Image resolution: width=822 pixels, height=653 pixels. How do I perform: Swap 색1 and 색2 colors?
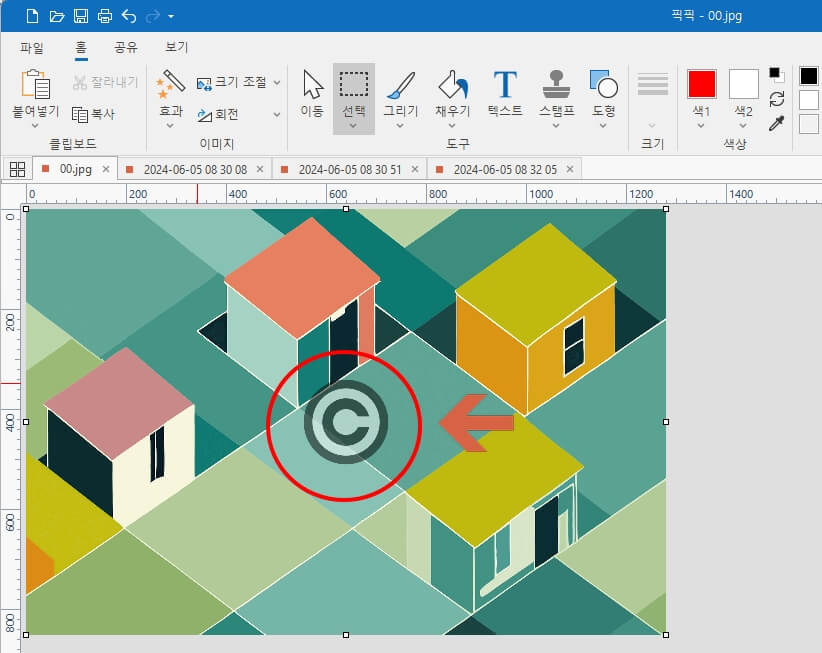point(776,99)
